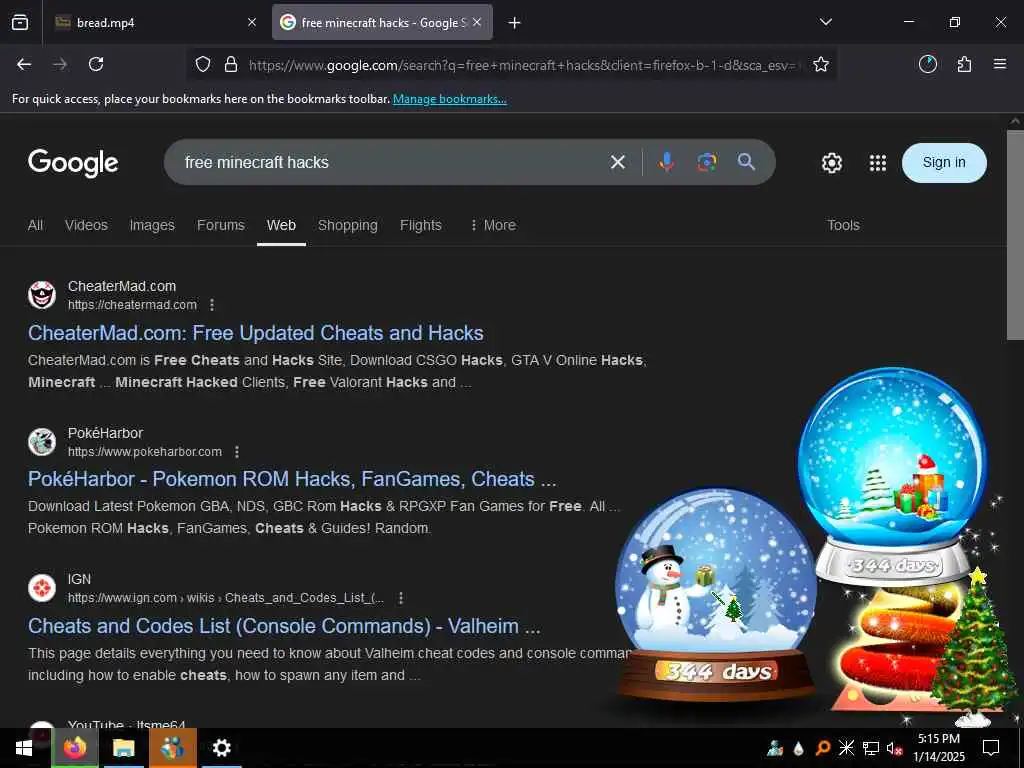Reload the current page
This screenshot has width=1024, height=768.
coord(96,64)
